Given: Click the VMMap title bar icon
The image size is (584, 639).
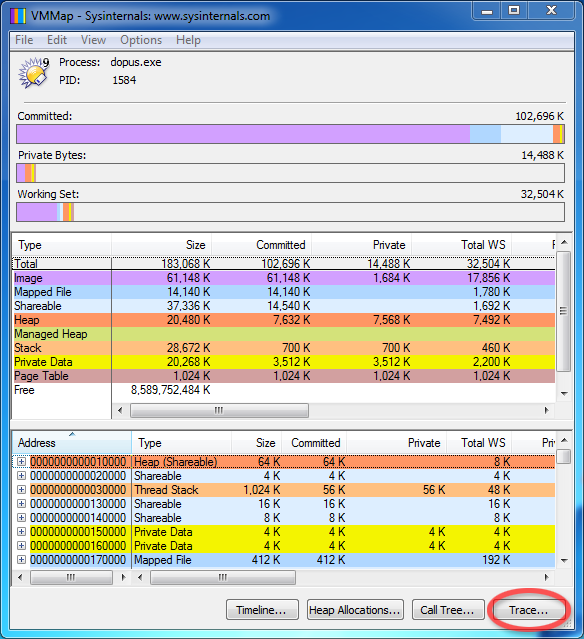Looking at the screenshot, I should coord(18,16).
